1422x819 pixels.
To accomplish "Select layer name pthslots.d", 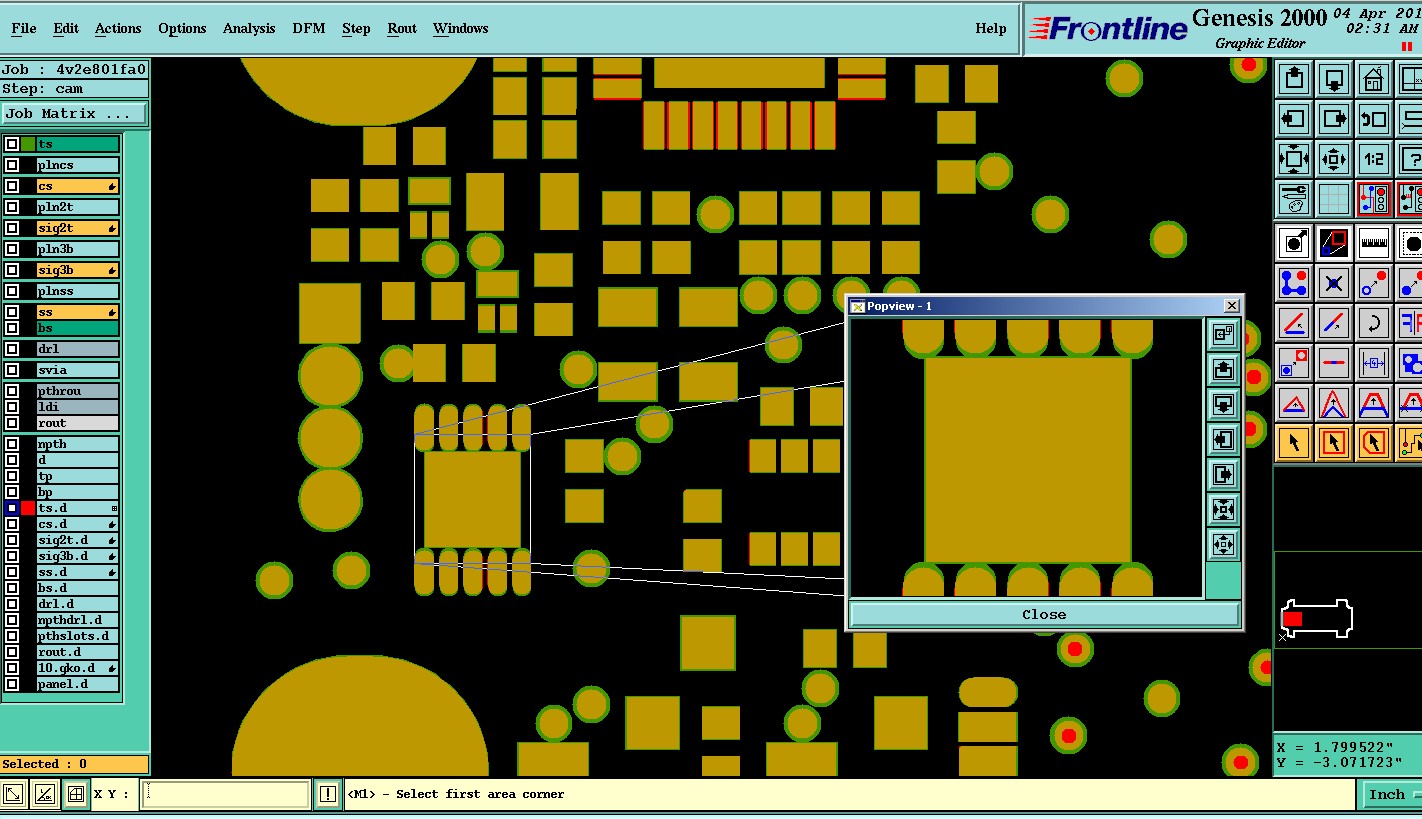I will point(78,636).
